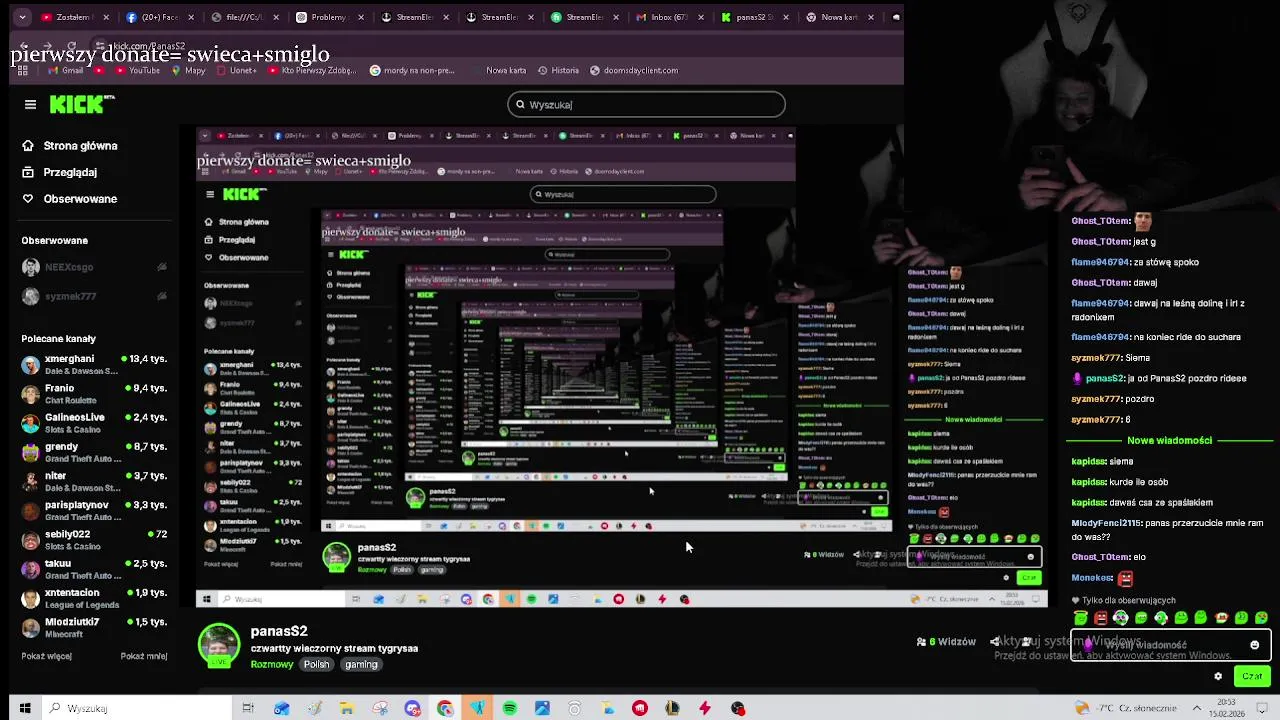Open the doomsdayclient.com bookmark
The width and height of the screenshot is (1280, 720).
coord(634,71)
